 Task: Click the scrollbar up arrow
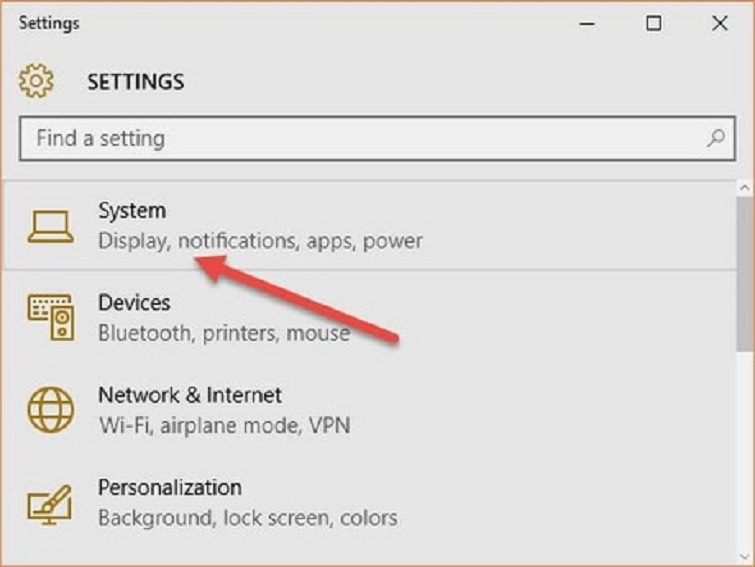click(744, 187)
